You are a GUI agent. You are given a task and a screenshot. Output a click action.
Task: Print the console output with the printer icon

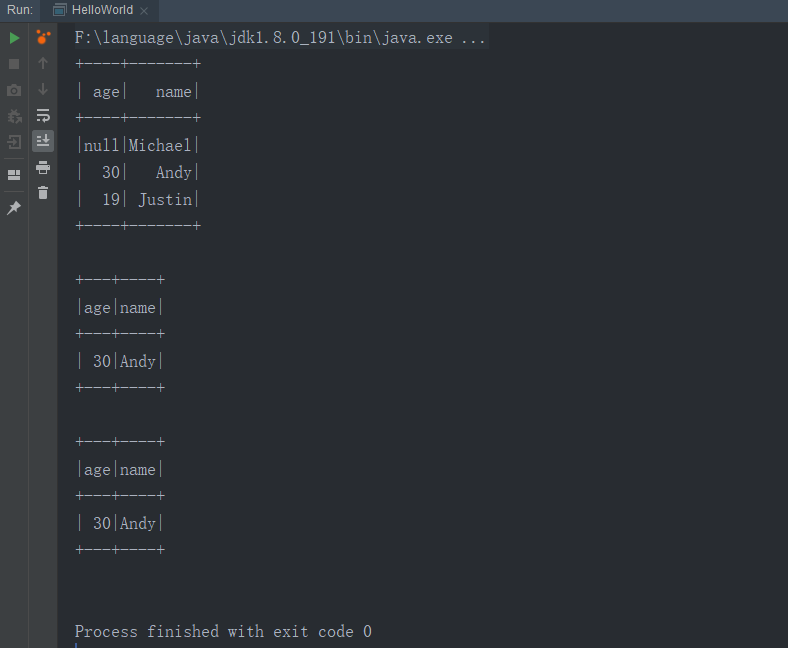coord(43,167)
